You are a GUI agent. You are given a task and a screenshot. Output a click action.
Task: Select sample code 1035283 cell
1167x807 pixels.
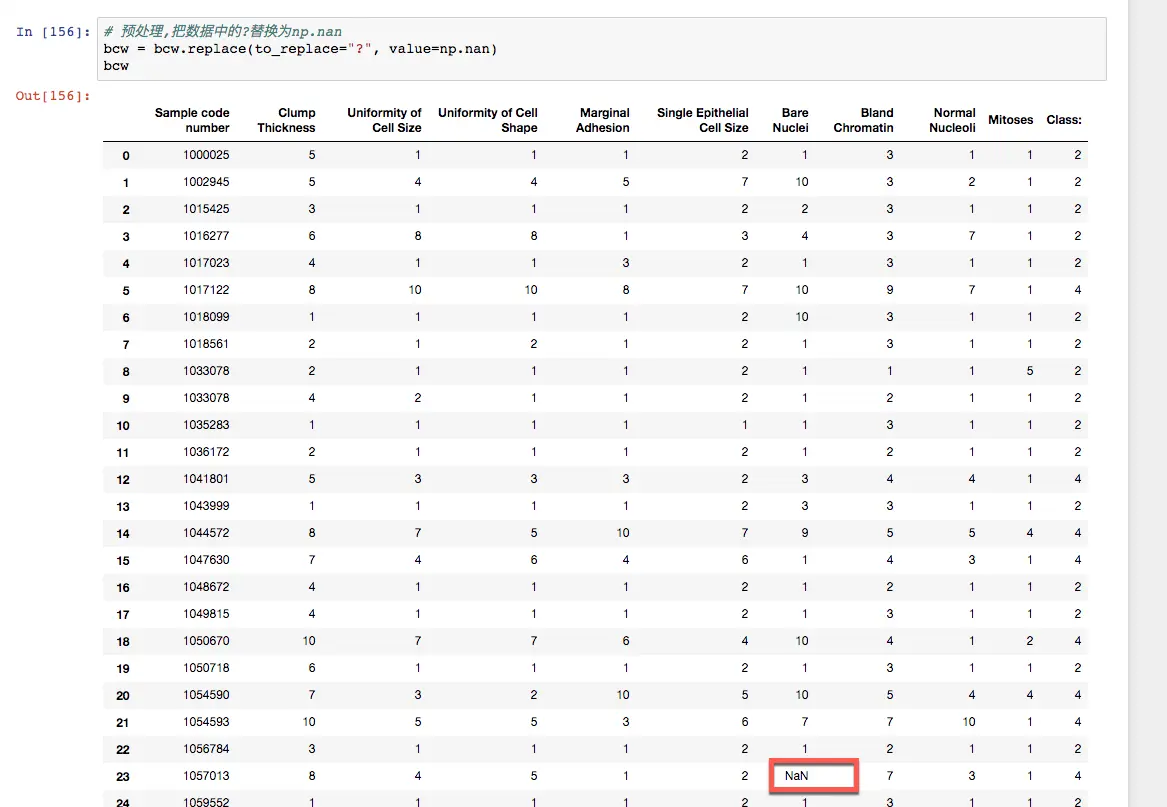[x=206, y=425]
